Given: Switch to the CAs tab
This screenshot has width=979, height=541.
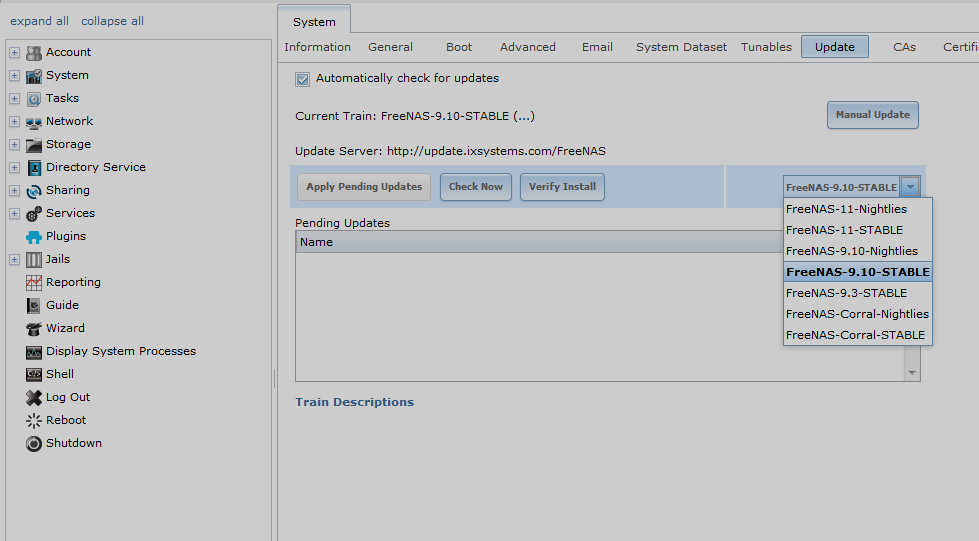Looking at the screenshot, I should click(904, 47).
